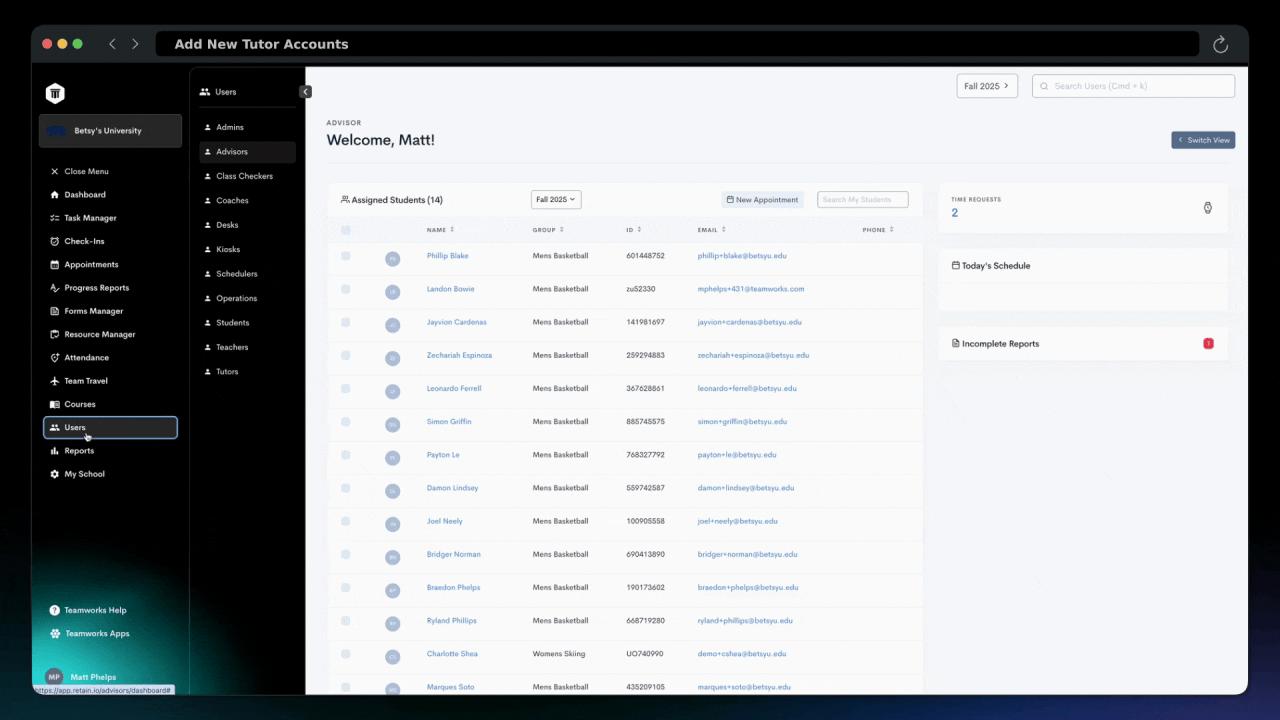Screen dimensions: 1280x720
Task: Open the Fall 2025 dropdown in Assigned Students
Action: (556, 200)
